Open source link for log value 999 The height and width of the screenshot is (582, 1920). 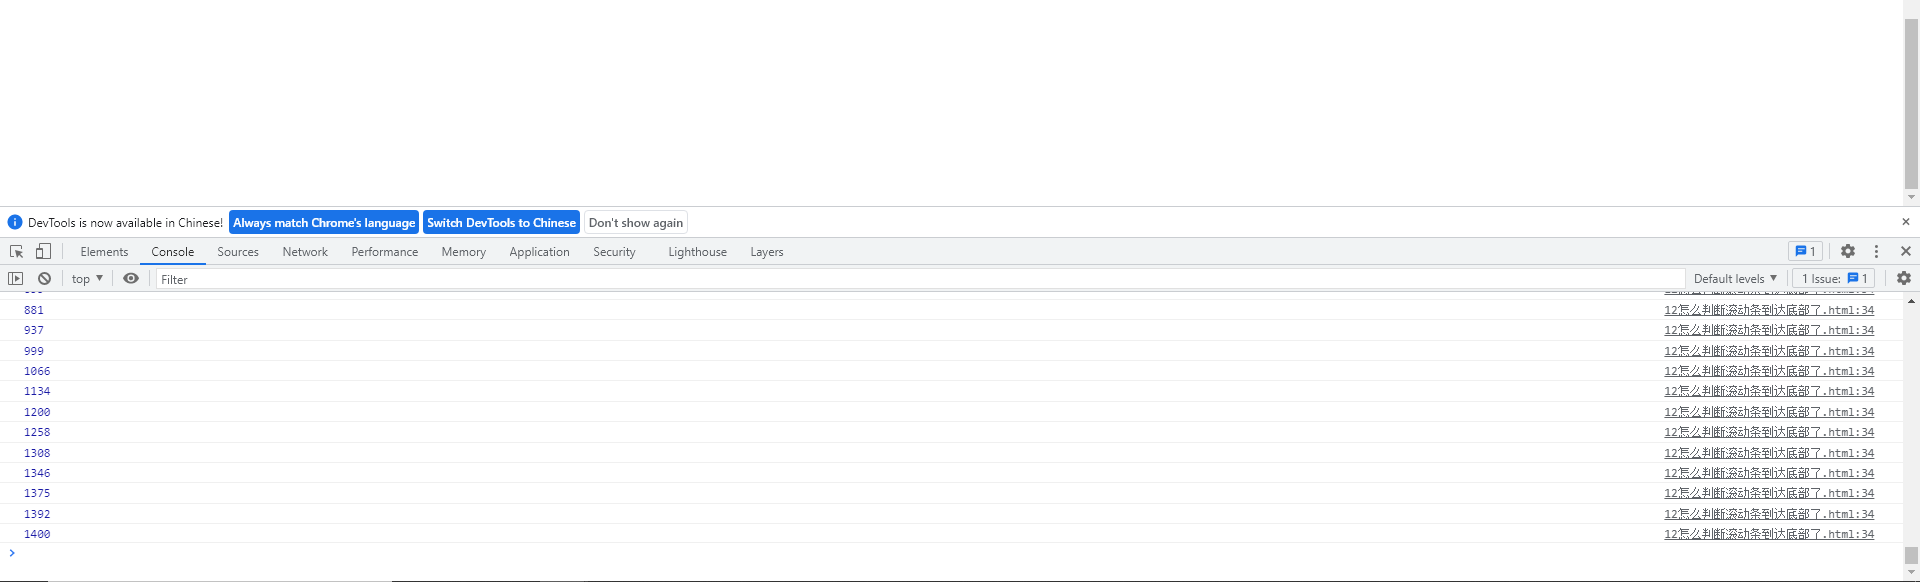tap(1769, 351)
